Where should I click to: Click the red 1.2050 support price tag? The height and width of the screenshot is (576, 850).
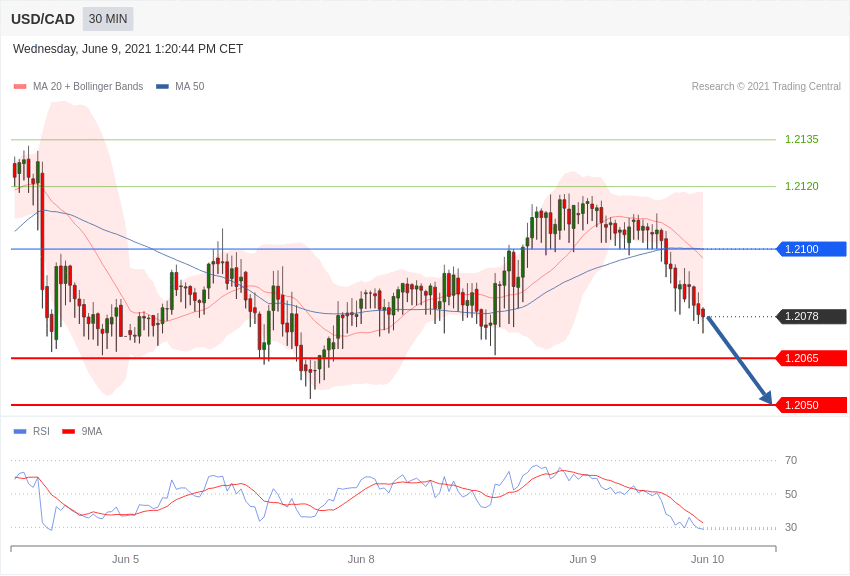coord(811,405)
